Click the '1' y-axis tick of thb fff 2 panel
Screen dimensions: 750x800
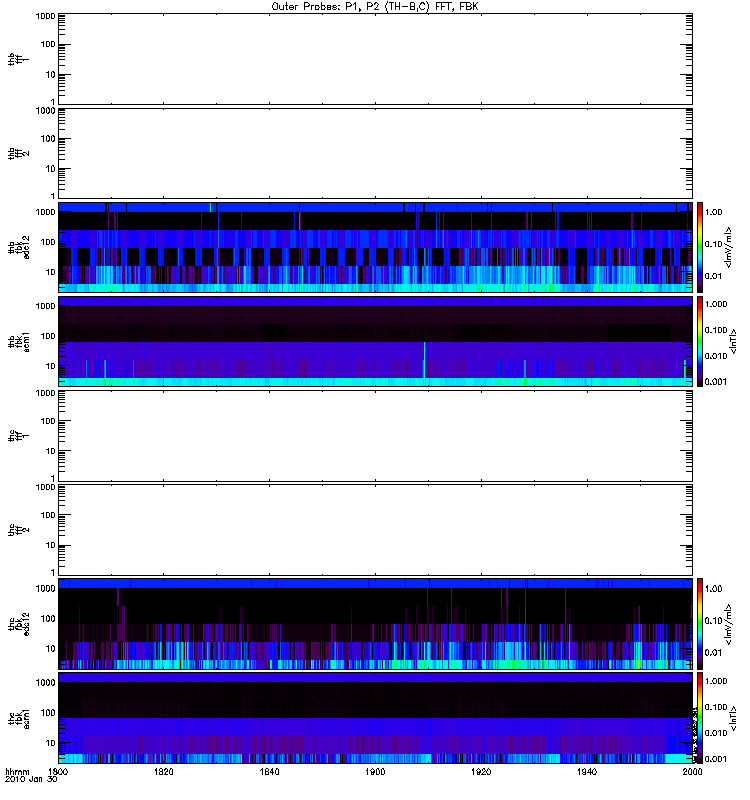[53, 196]
